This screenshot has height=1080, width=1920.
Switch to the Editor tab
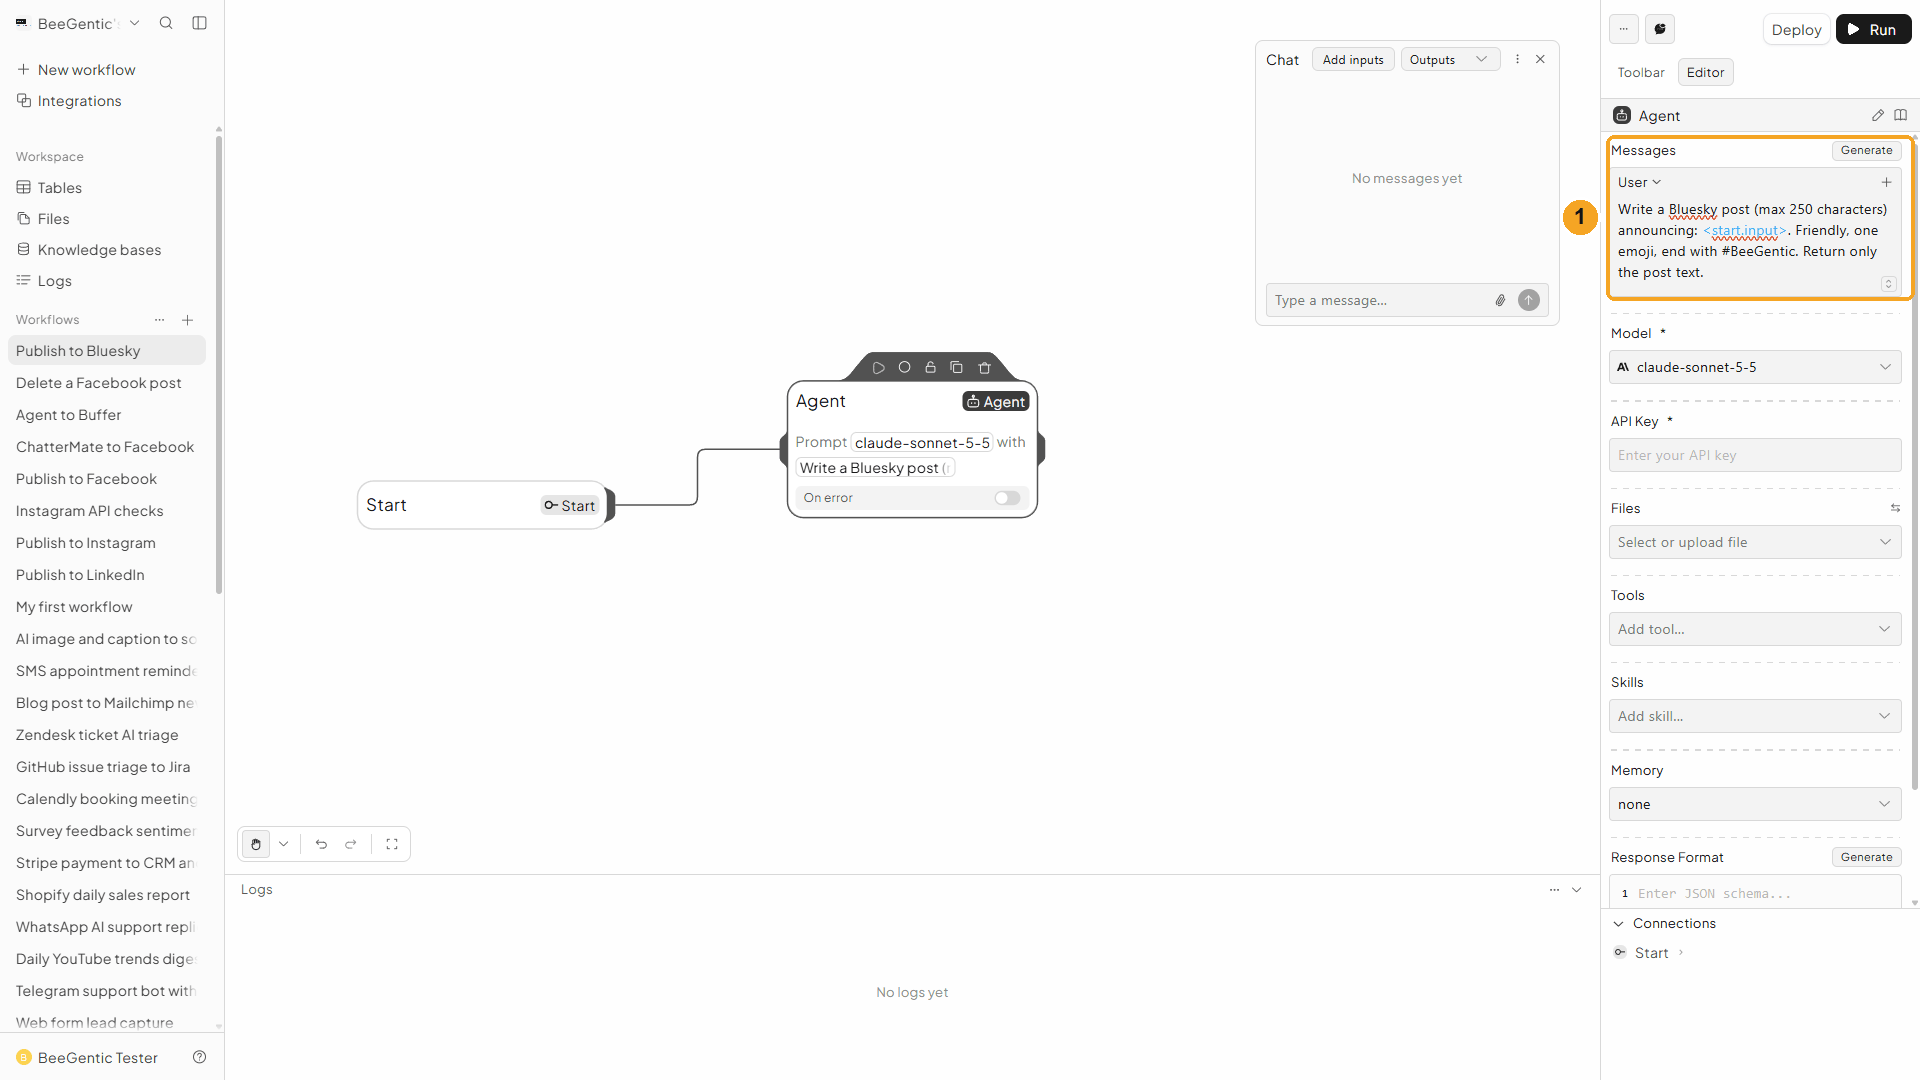pyautogui.click(x=1705, y=72)
